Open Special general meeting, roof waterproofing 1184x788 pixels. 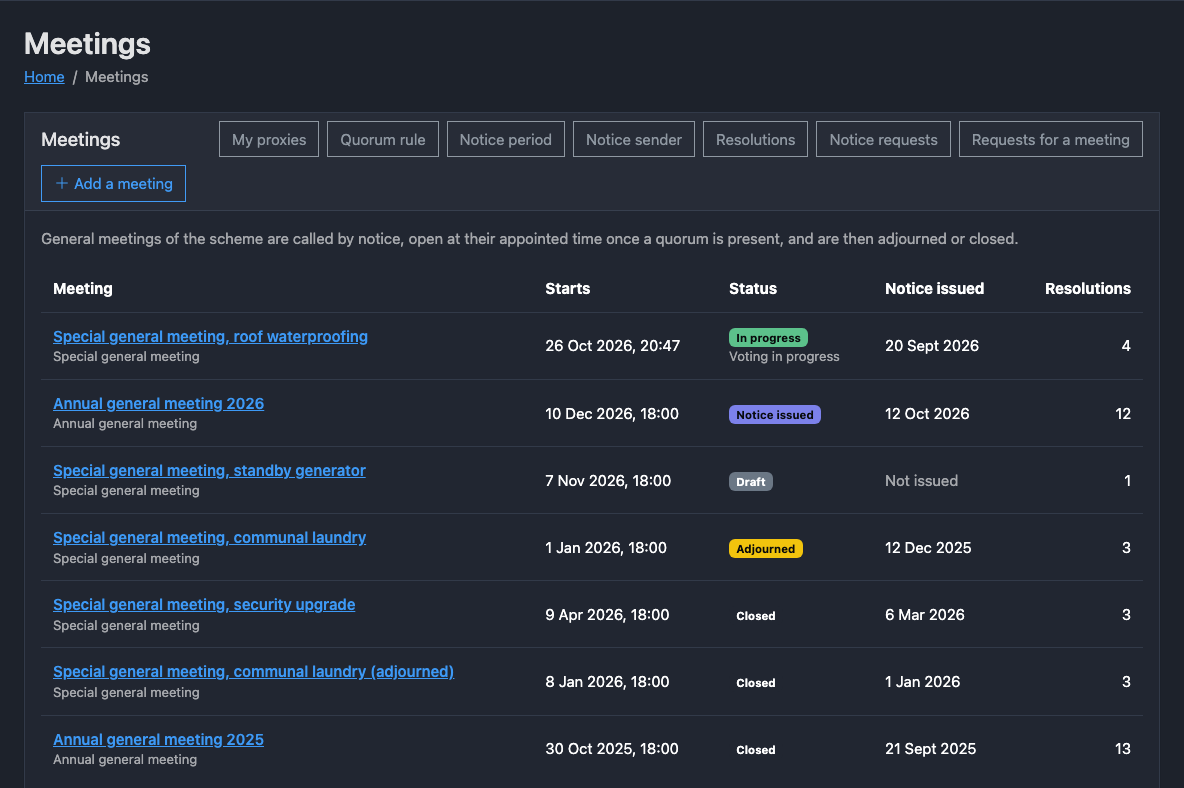210,337
